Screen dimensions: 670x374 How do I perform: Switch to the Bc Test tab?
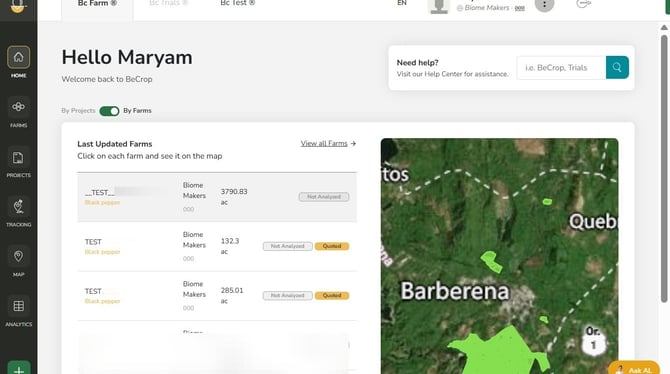click(x=238, y=3)
